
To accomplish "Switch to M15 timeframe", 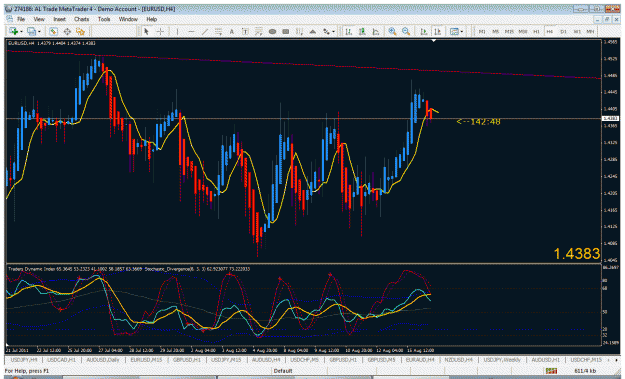I will tap(509, 31).
